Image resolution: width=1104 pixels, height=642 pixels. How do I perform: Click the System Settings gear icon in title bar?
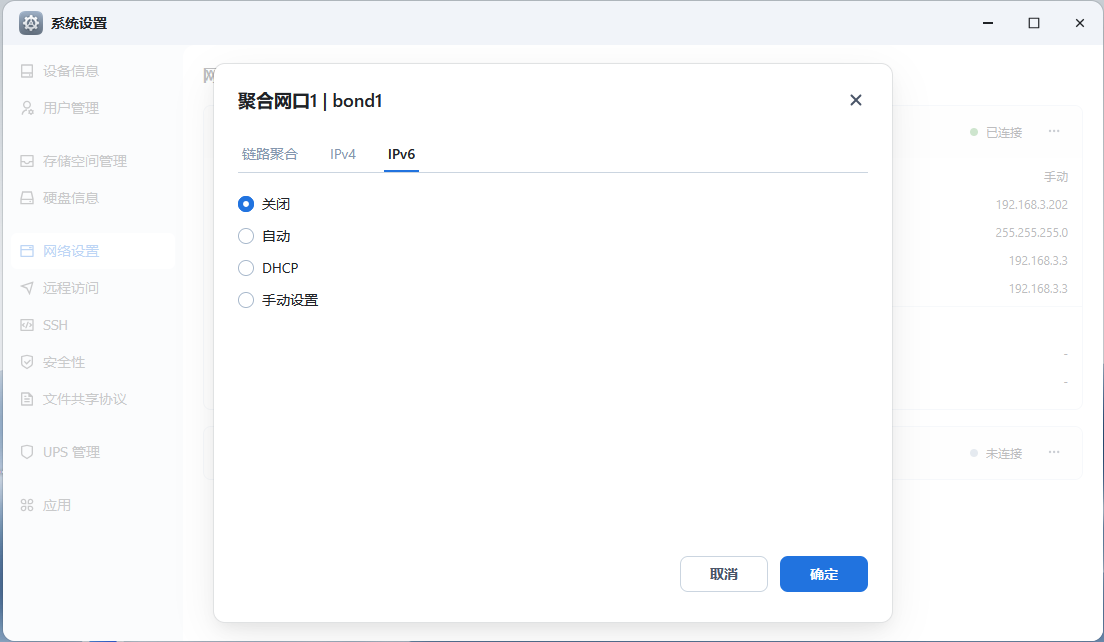[x=30, y=23]
